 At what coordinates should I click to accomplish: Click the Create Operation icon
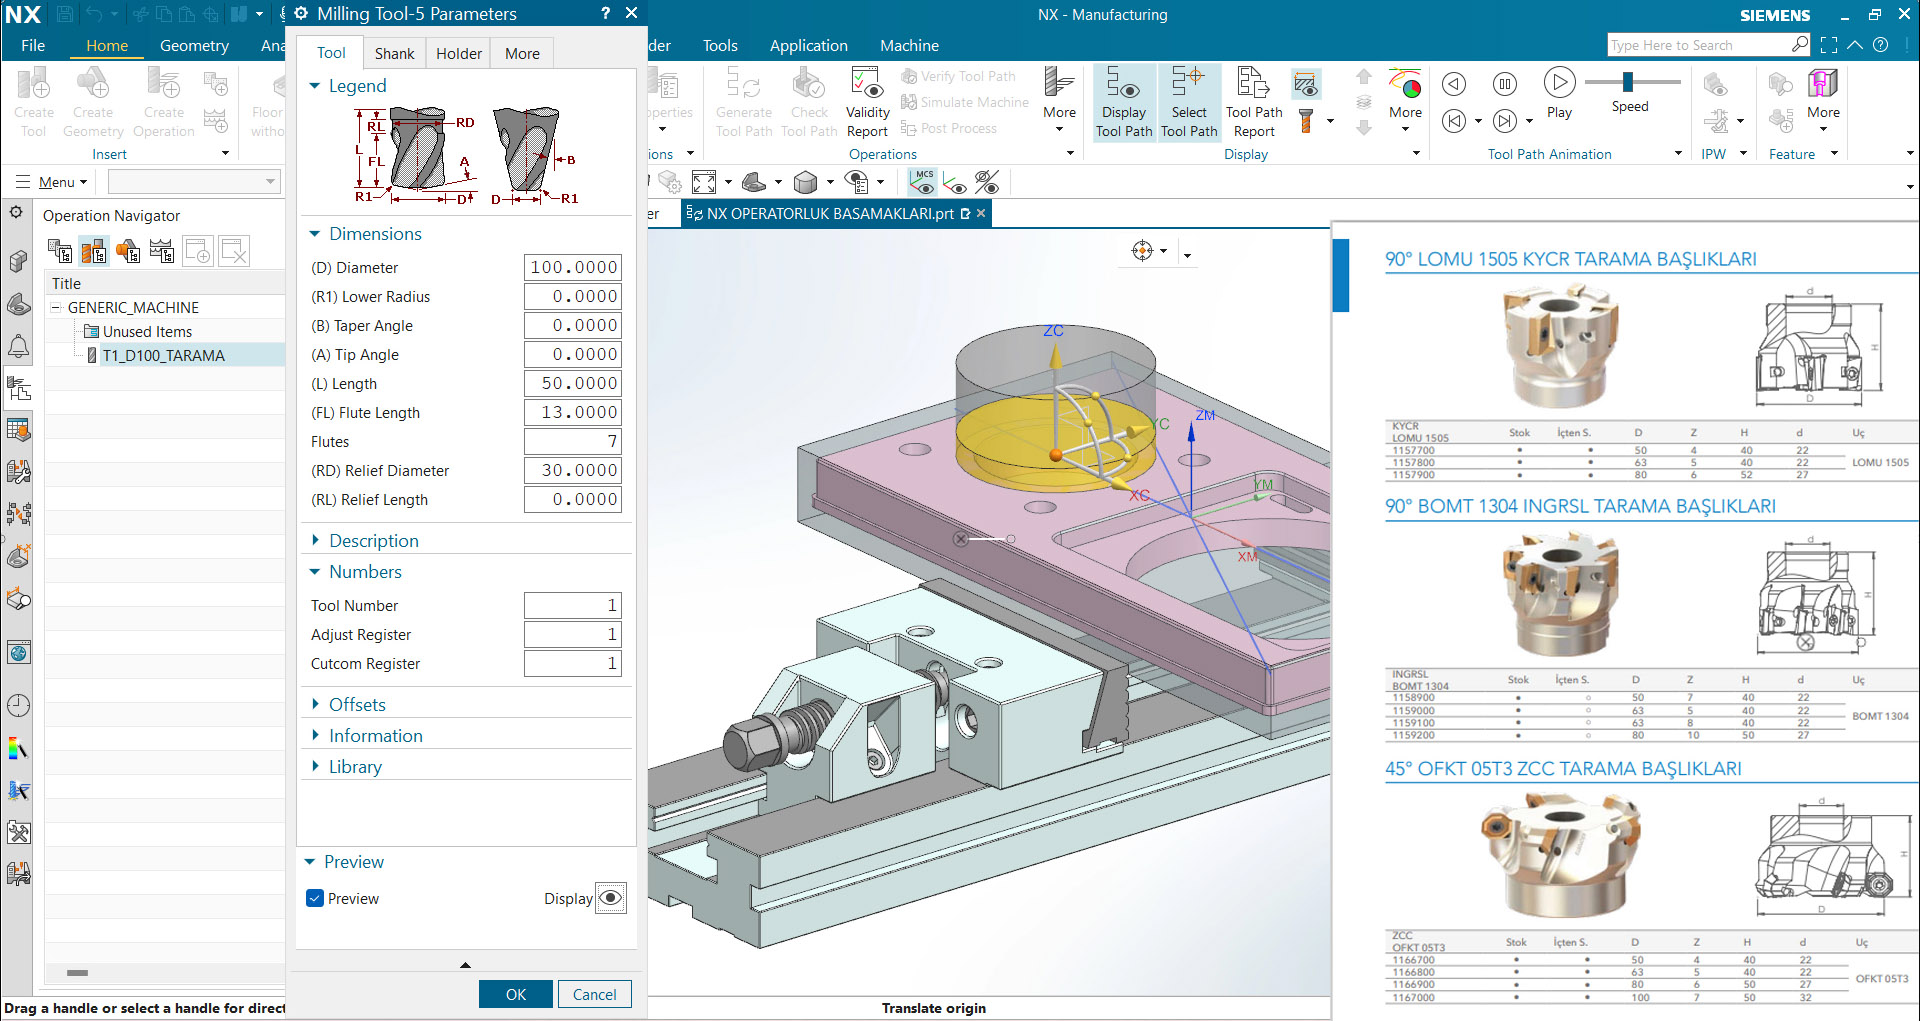163,100
